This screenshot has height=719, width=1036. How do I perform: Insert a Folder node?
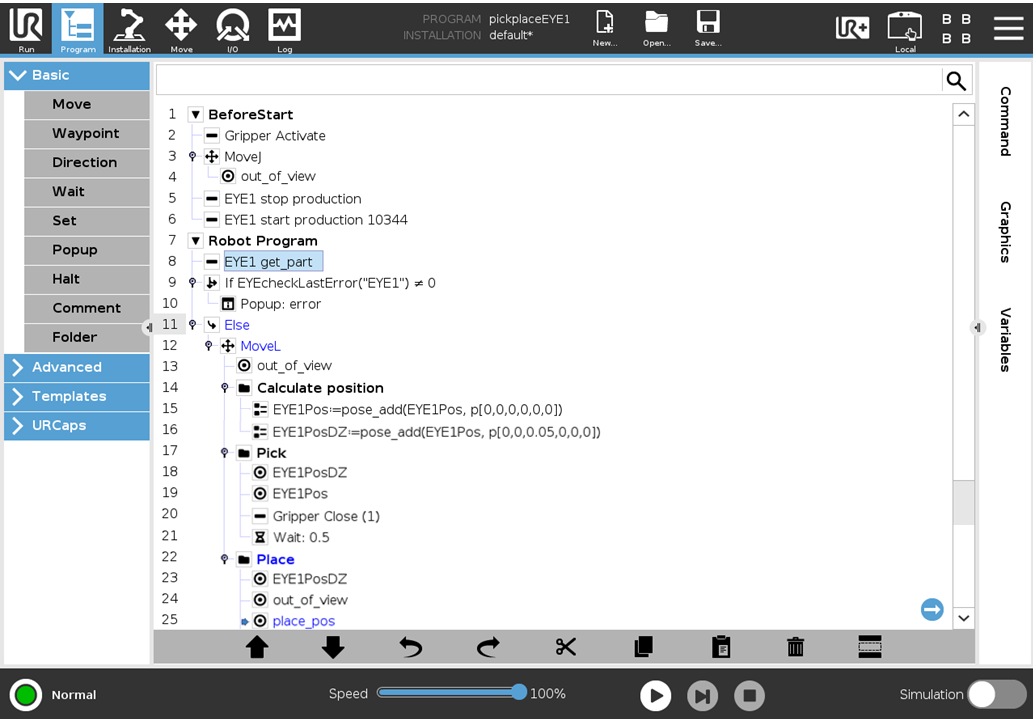tap(87, 337)
